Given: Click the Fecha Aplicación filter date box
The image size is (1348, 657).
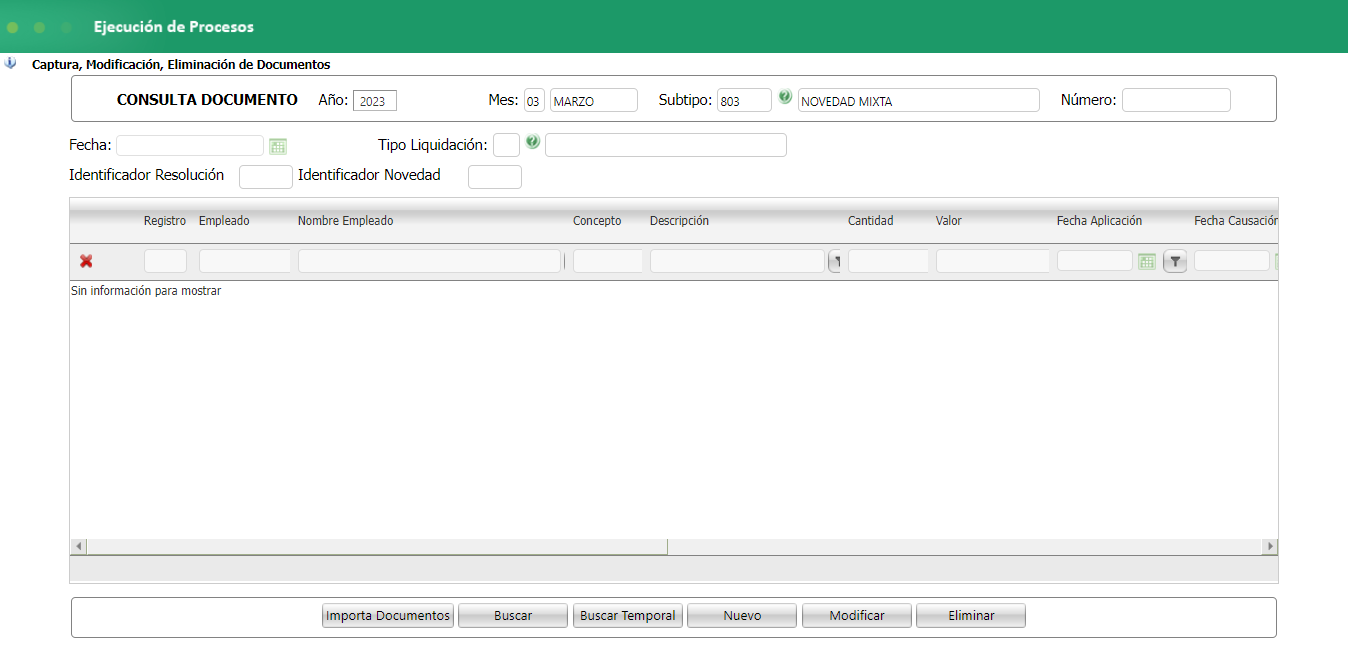Looking at the screenshot, I should (x=1095, y=261).
